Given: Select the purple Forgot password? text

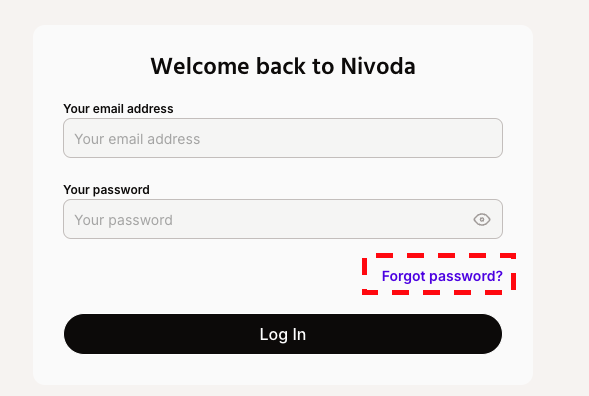Looking at the screenshot, I should pos(442,276).
